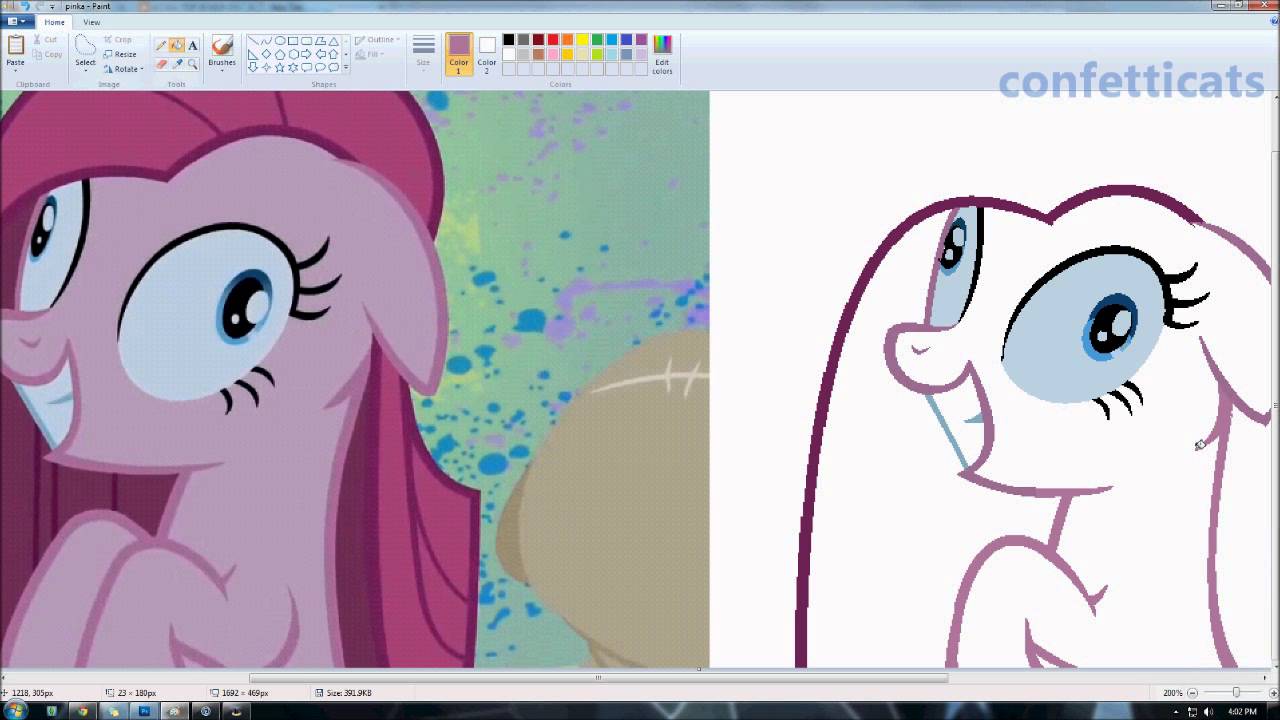
Task: Click the Copy button
Action: 46,54
